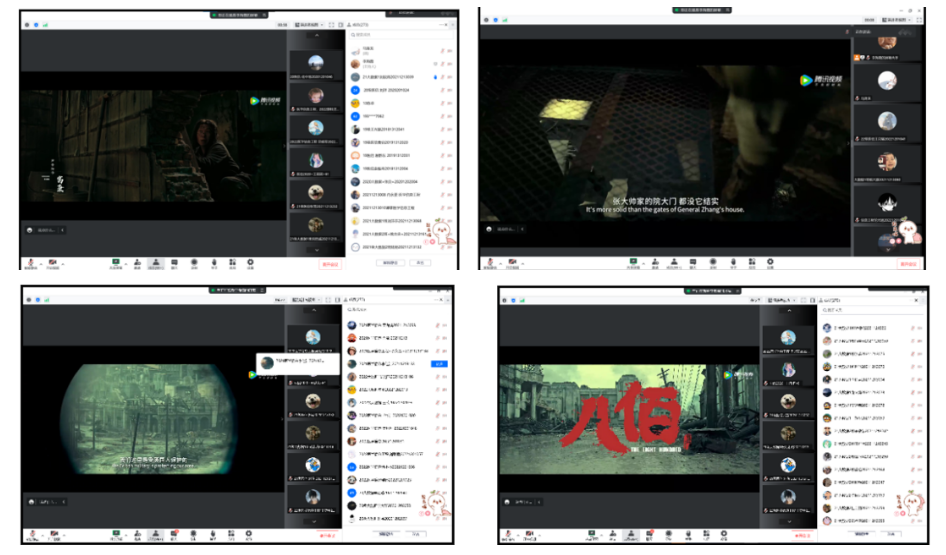Click highlighted manage members icon in woman-by-wall window

tap(156, 263)
